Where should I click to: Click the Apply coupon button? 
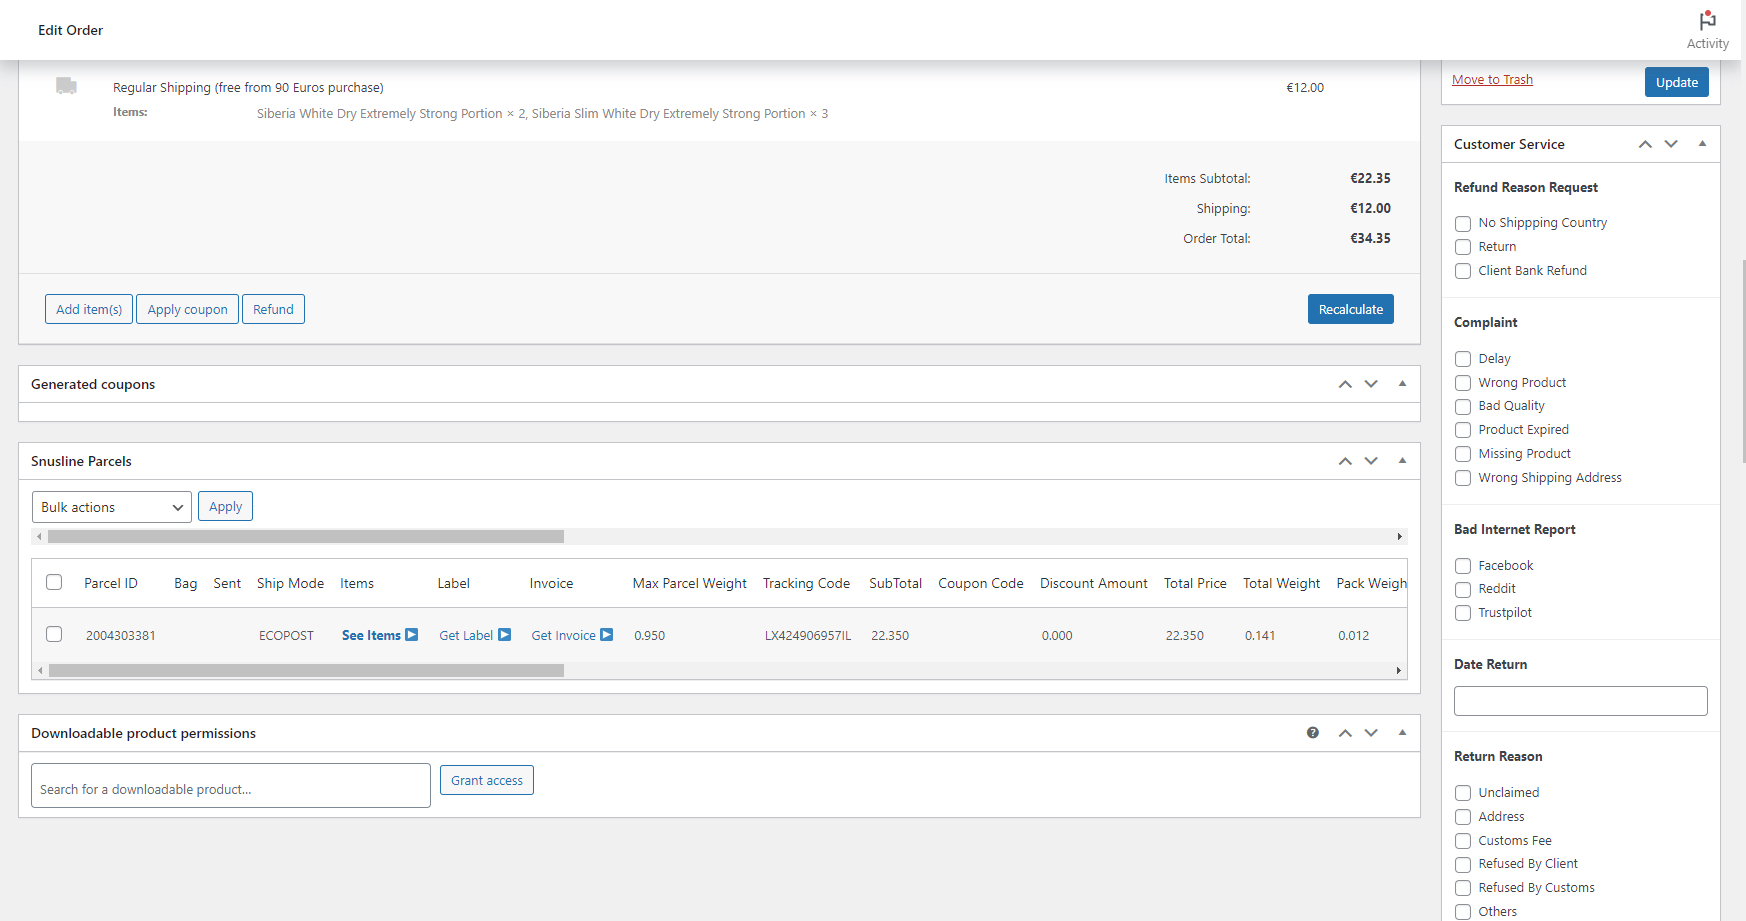(187, 309)
